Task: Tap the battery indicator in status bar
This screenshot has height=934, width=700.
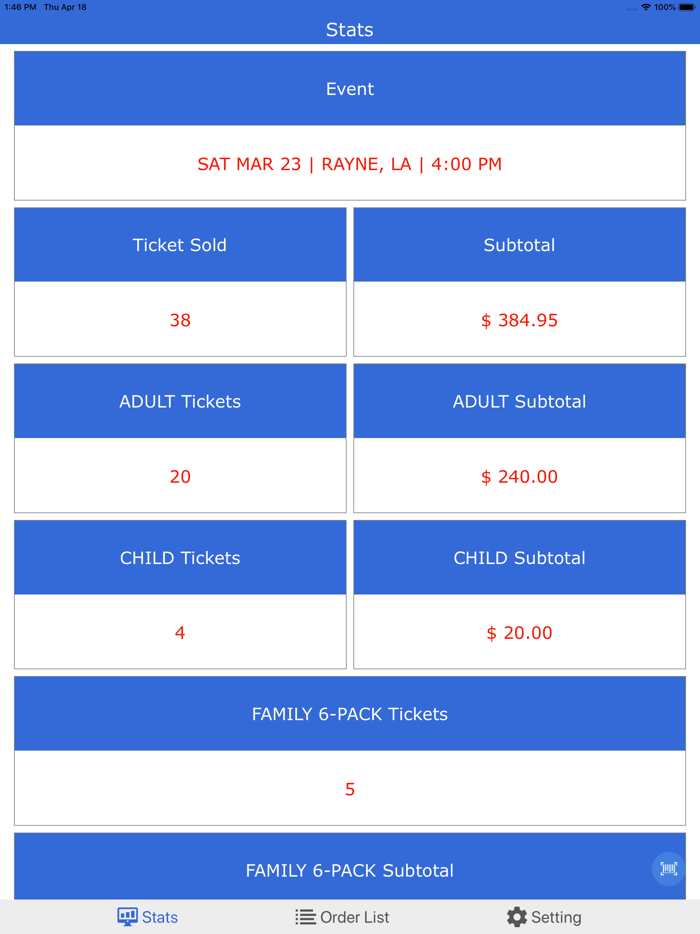Action: [x=688, y=7]
